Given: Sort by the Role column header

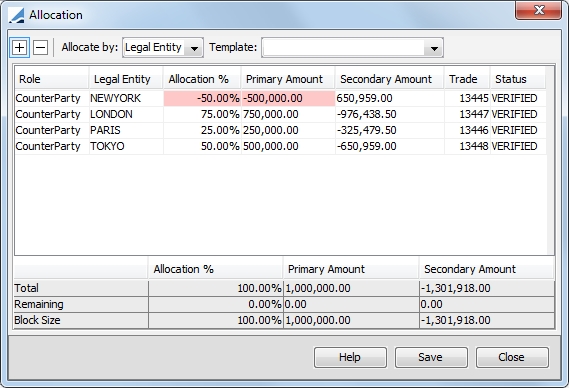Looking at the screenshot, I should point(52,79).
